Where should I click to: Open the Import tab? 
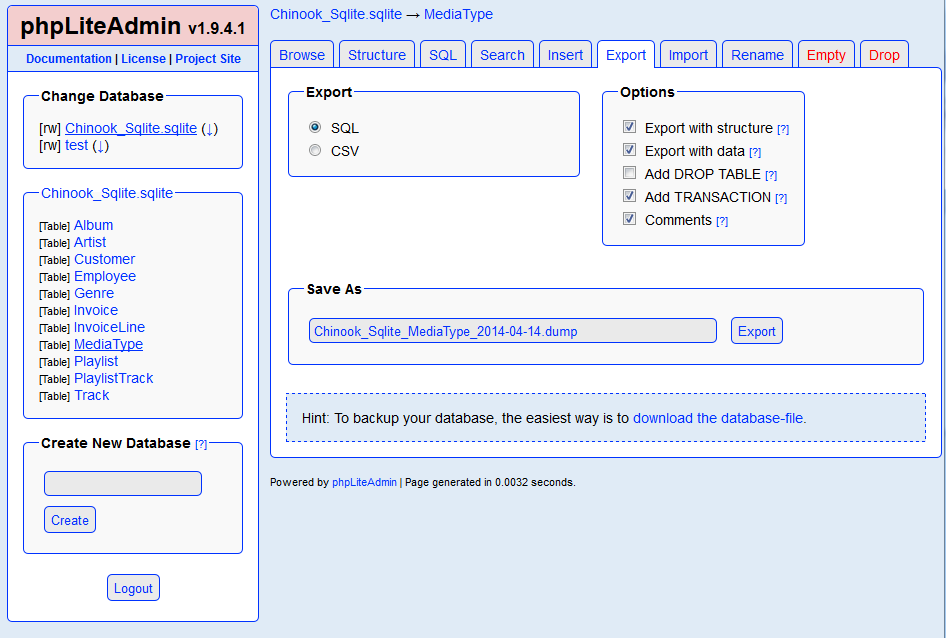688,55
